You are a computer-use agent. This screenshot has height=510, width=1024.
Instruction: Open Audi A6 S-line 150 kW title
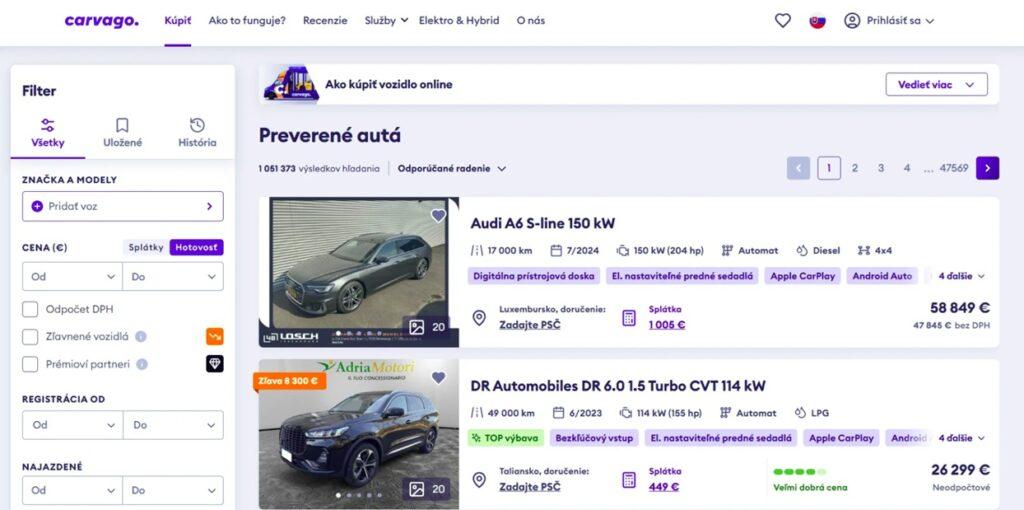click(x=543, y=223)
